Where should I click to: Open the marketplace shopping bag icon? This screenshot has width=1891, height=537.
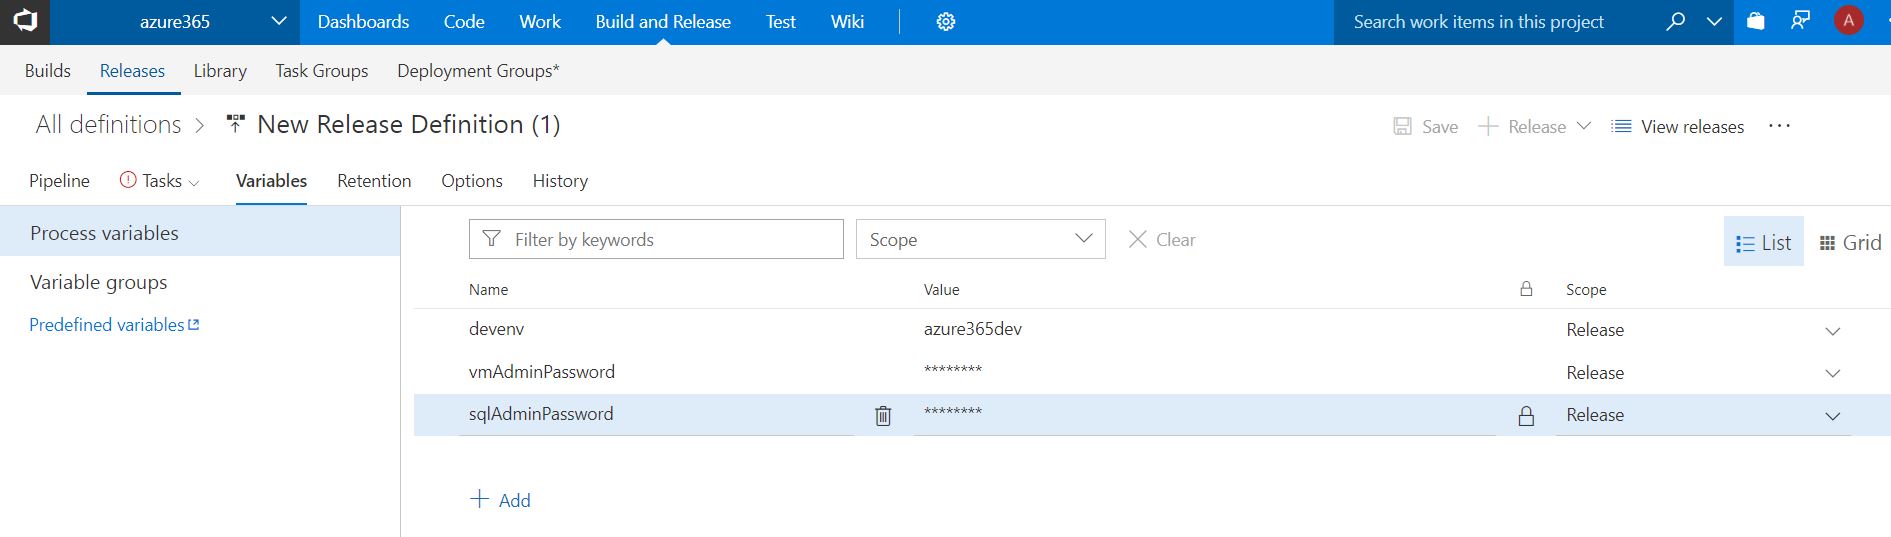coord(1756,21)
